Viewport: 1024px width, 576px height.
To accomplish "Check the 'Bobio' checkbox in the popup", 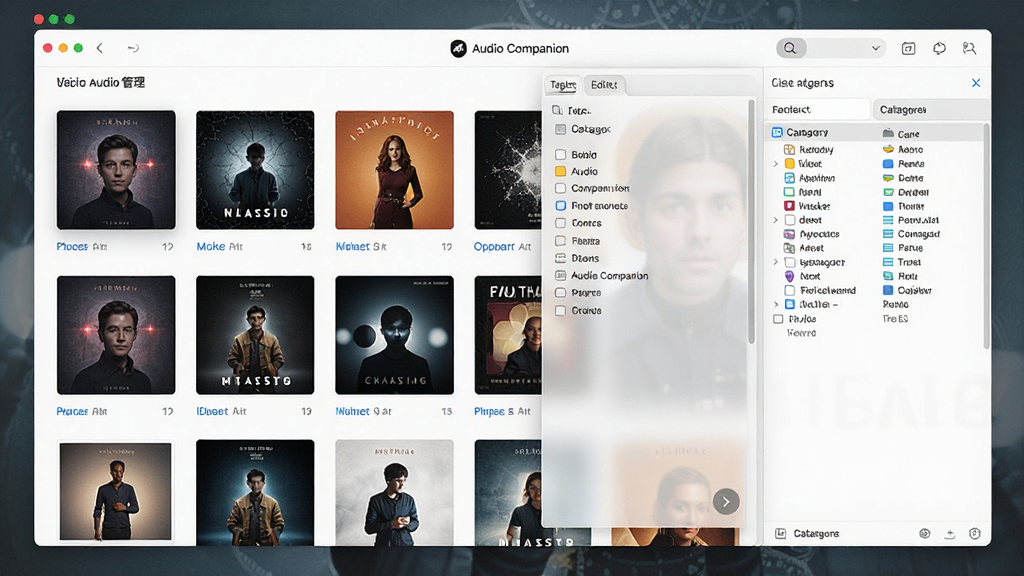I will tap(560, 155).
